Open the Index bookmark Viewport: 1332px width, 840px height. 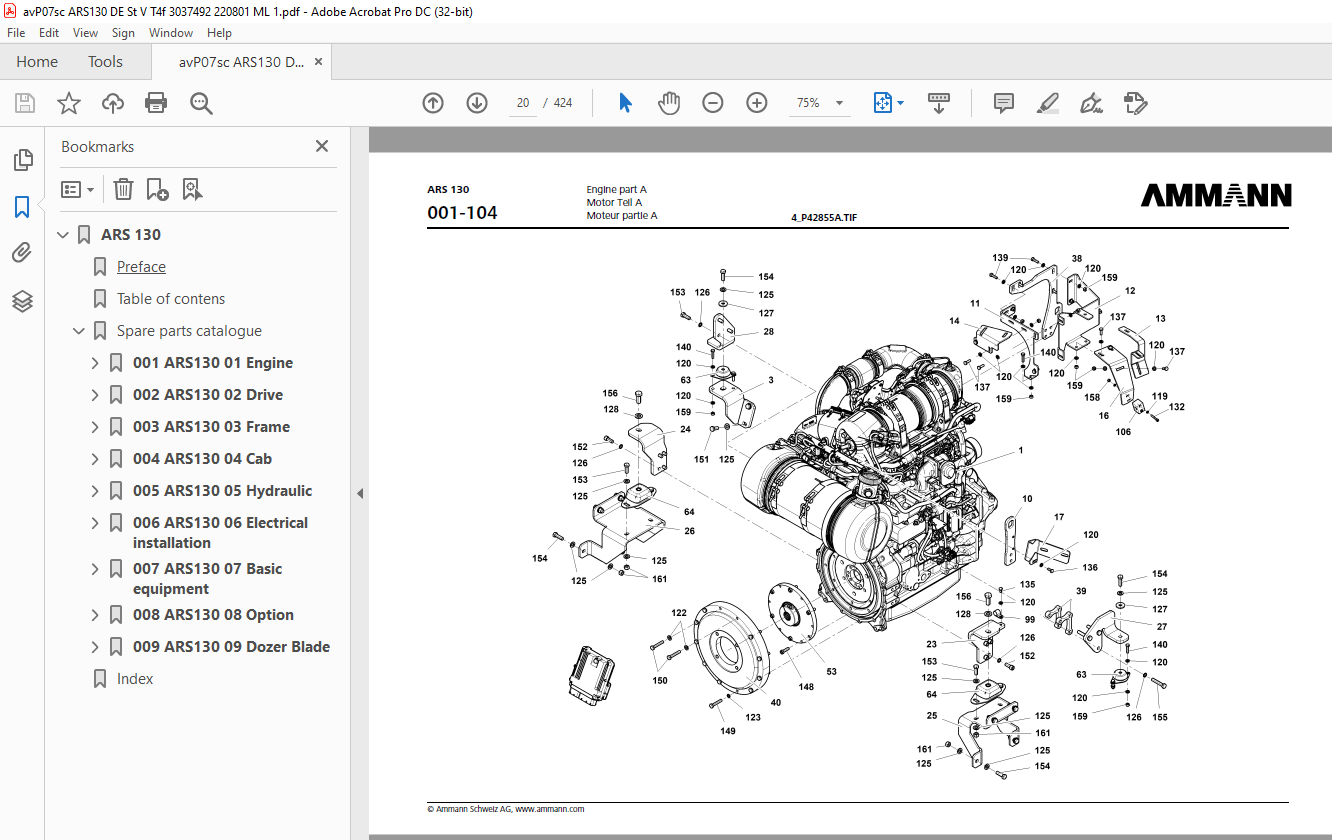coord(135,679)
